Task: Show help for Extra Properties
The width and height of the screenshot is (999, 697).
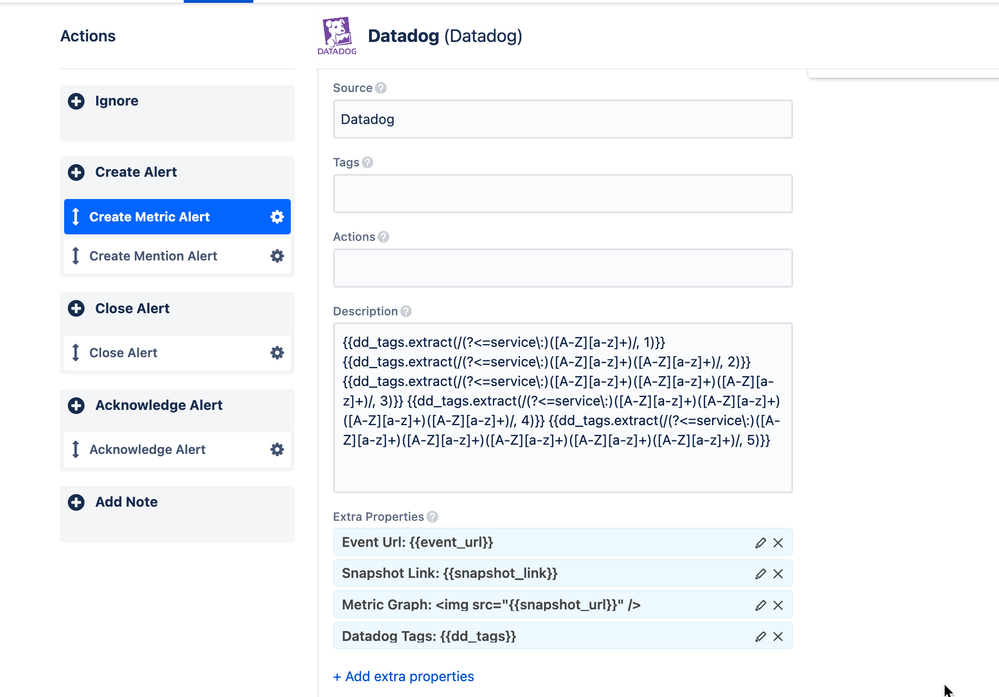Action: pos(433,517)
